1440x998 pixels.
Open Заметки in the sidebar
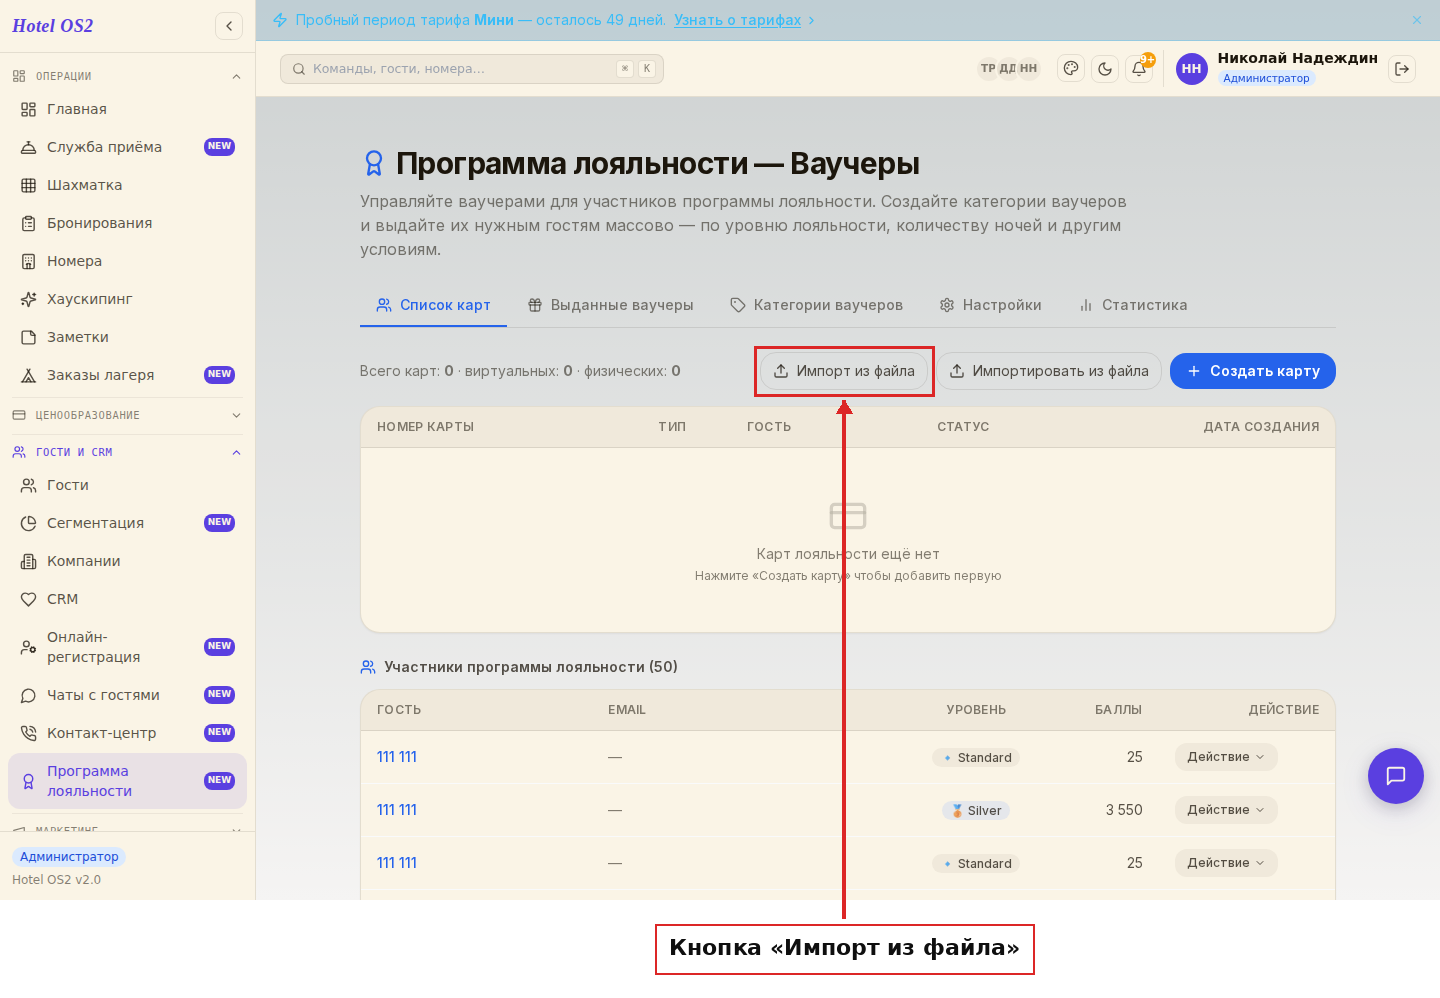[x=127, y=337]
